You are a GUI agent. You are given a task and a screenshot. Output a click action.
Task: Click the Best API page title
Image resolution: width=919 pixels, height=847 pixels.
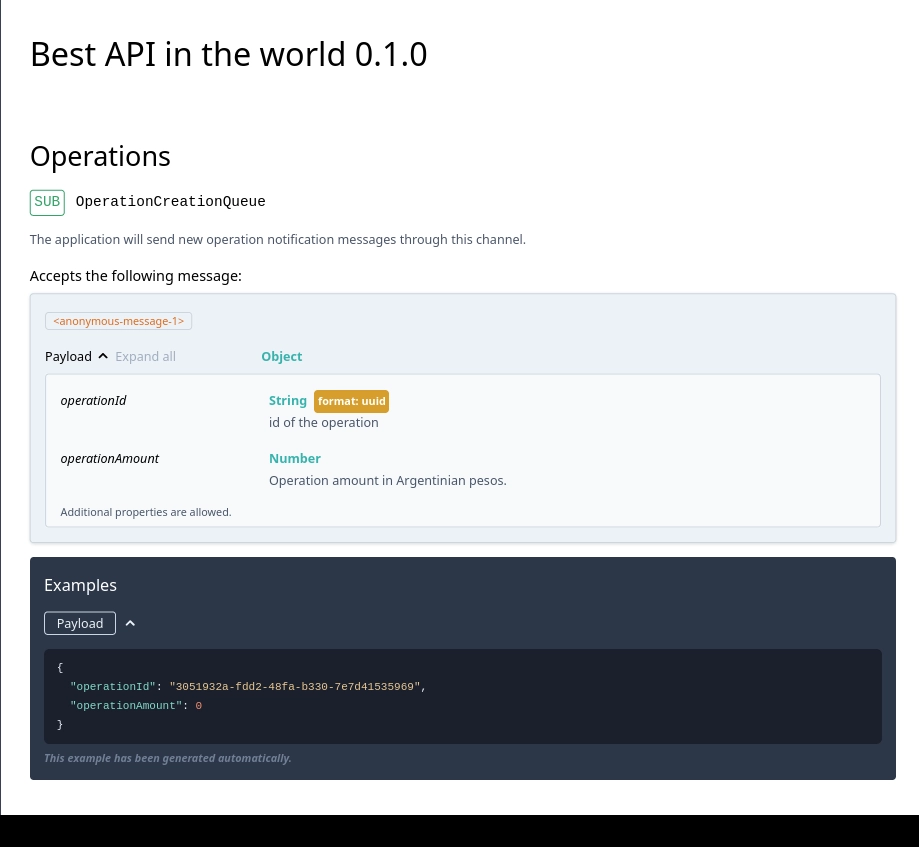[228, 54]
